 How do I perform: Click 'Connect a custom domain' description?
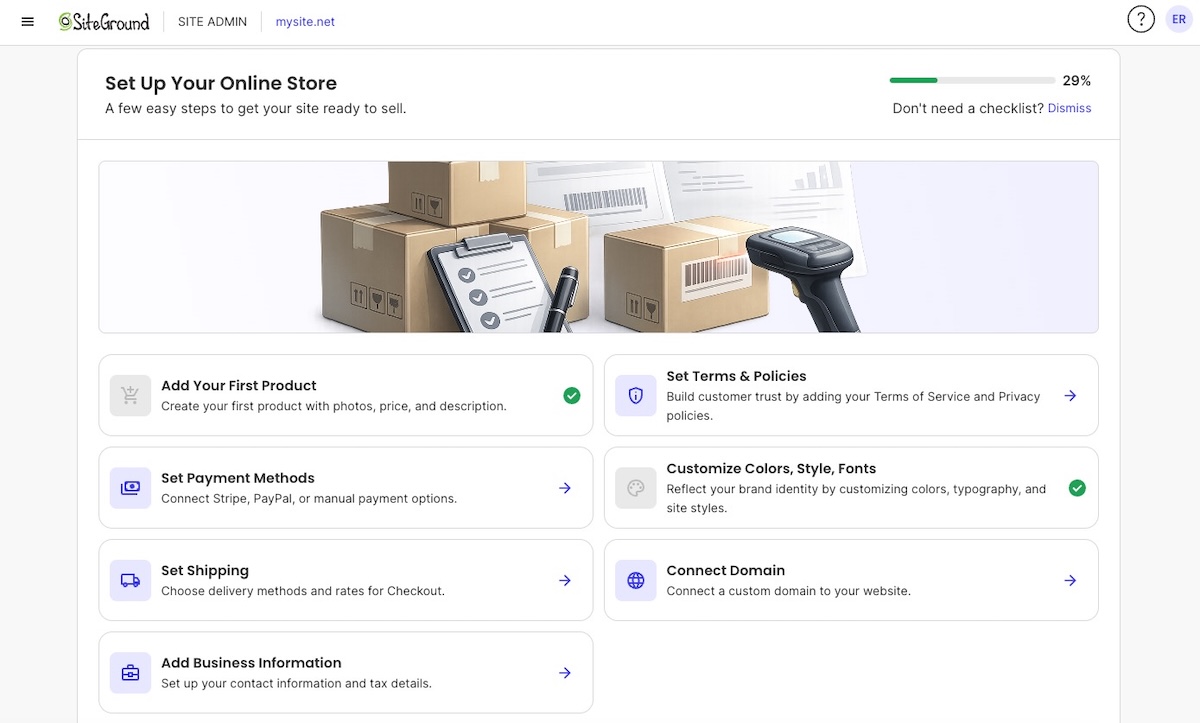[789, 591]
